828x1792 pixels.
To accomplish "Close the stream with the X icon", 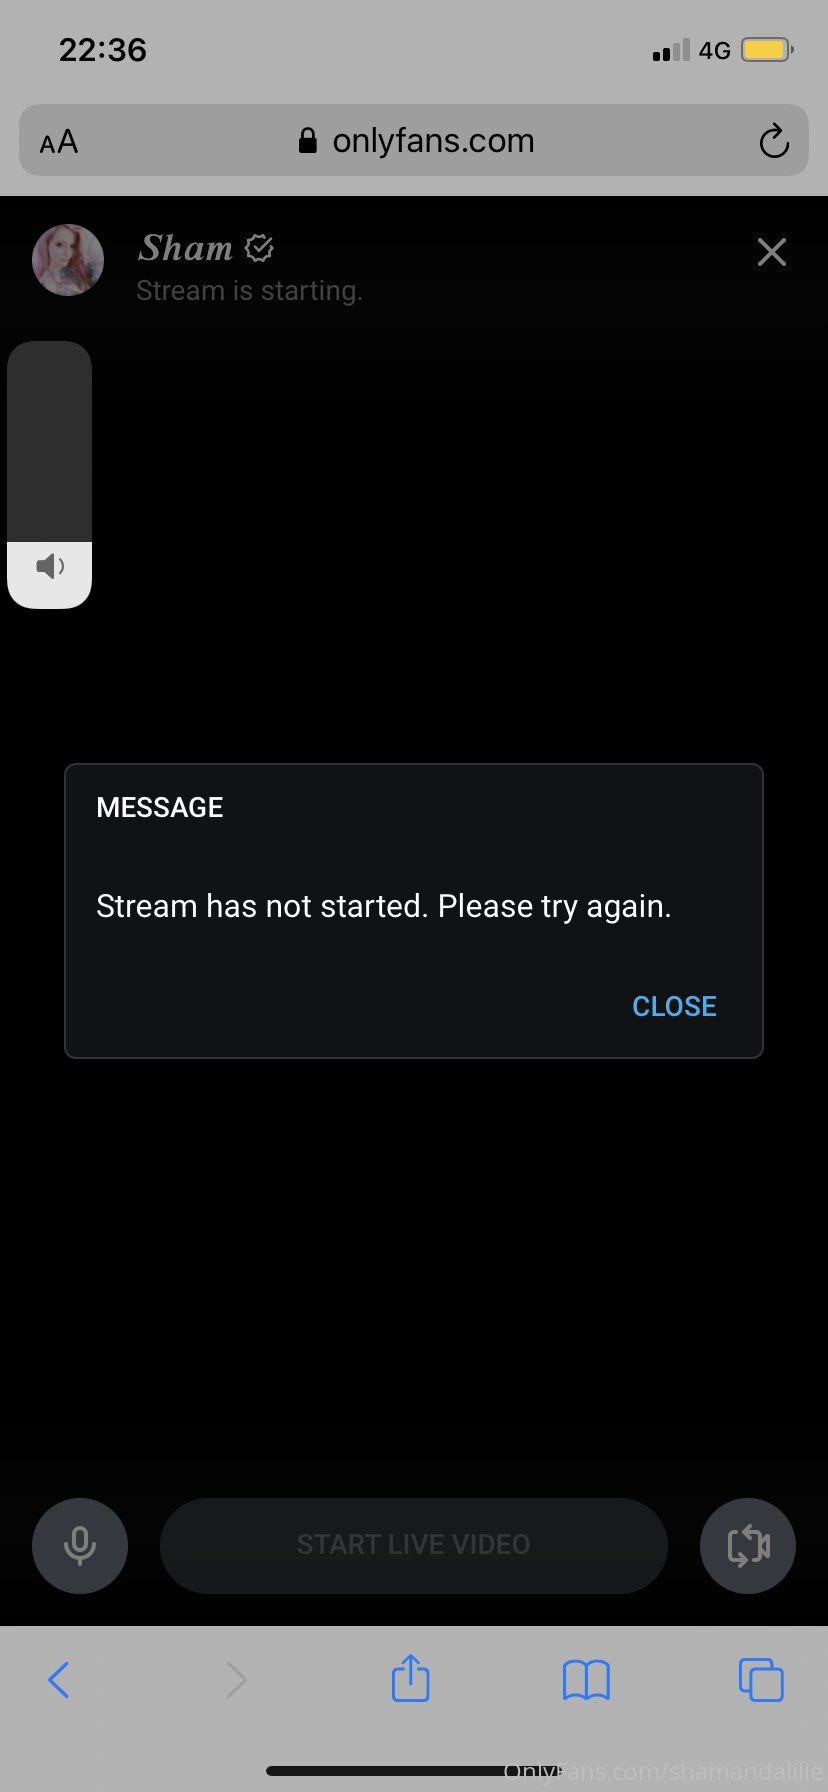I will 772,252.
